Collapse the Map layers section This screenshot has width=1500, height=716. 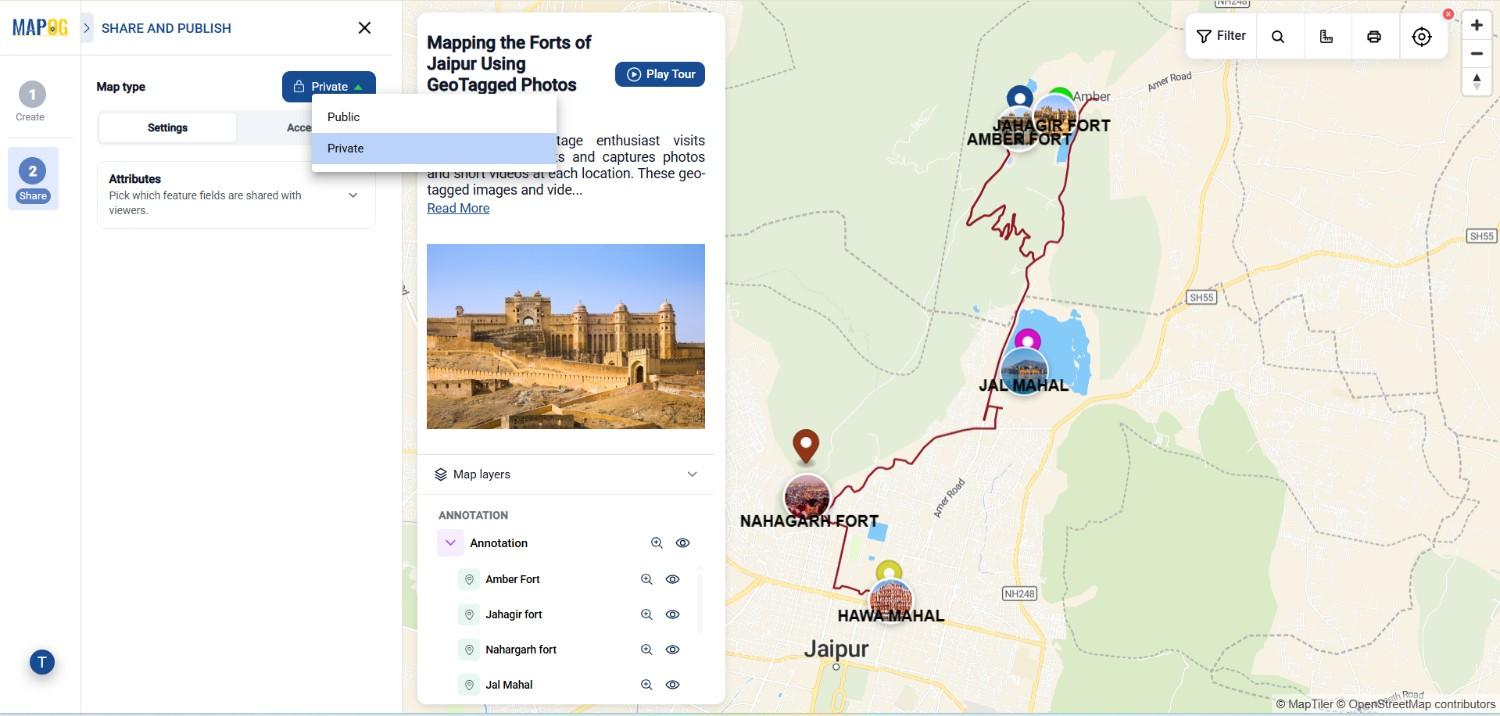pos(692,474)
